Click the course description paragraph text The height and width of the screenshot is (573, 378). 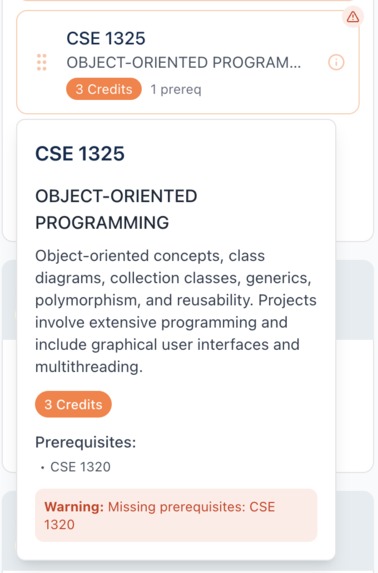[x=176, y=311]
